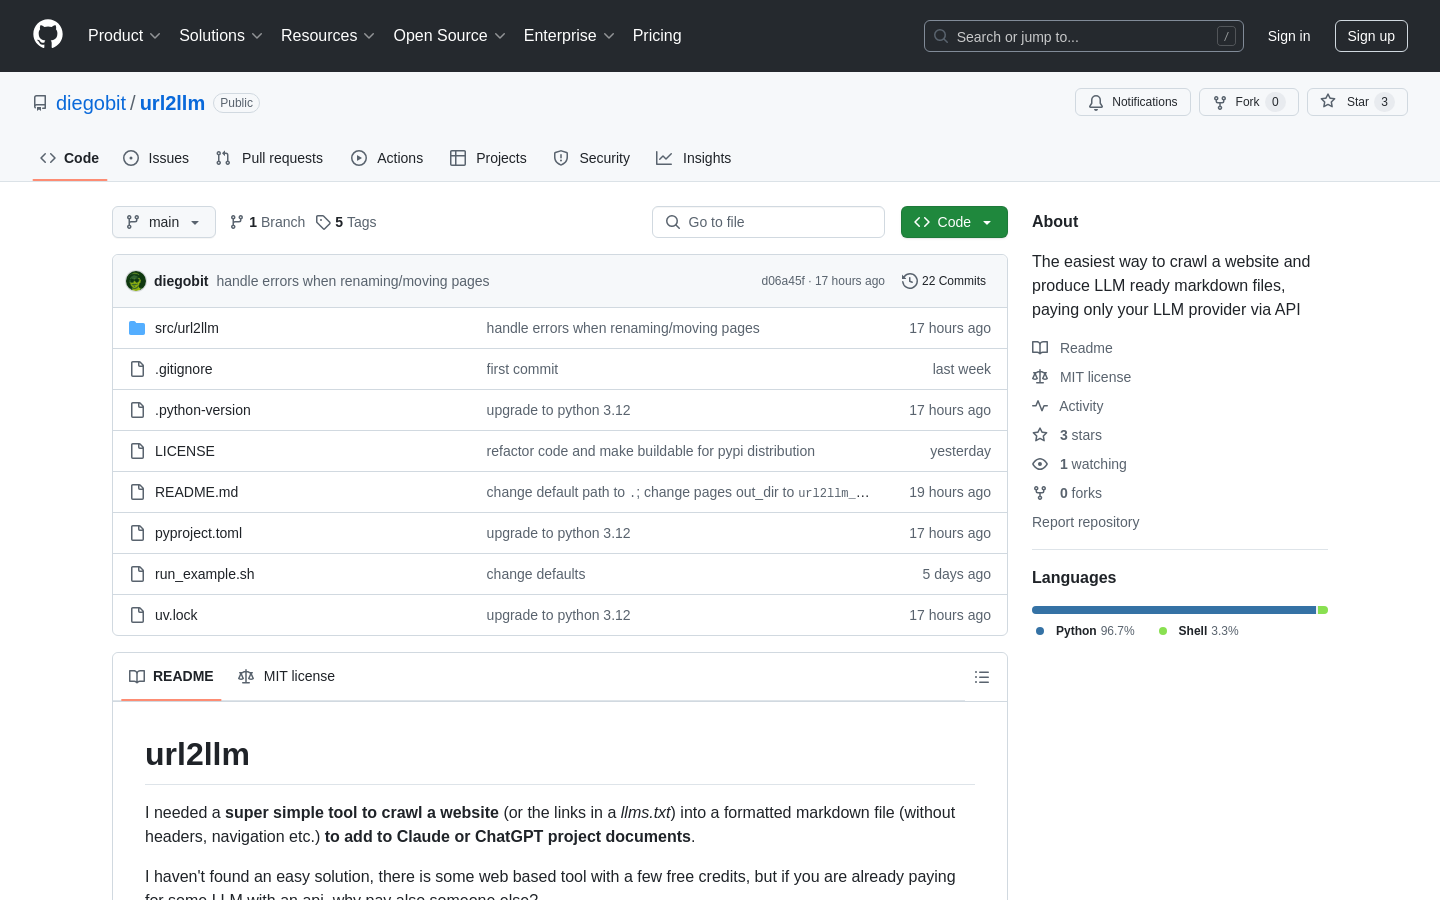Open commit hash d06a45f
The width and height of the screenshot is (1440, 900).
783,281
